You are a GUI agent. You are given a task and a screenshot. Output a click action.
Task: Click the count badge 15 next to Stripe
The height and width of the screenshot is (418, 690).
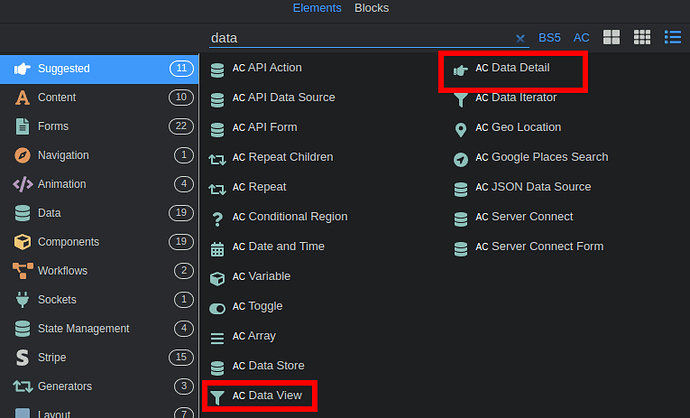click(181, 357)
